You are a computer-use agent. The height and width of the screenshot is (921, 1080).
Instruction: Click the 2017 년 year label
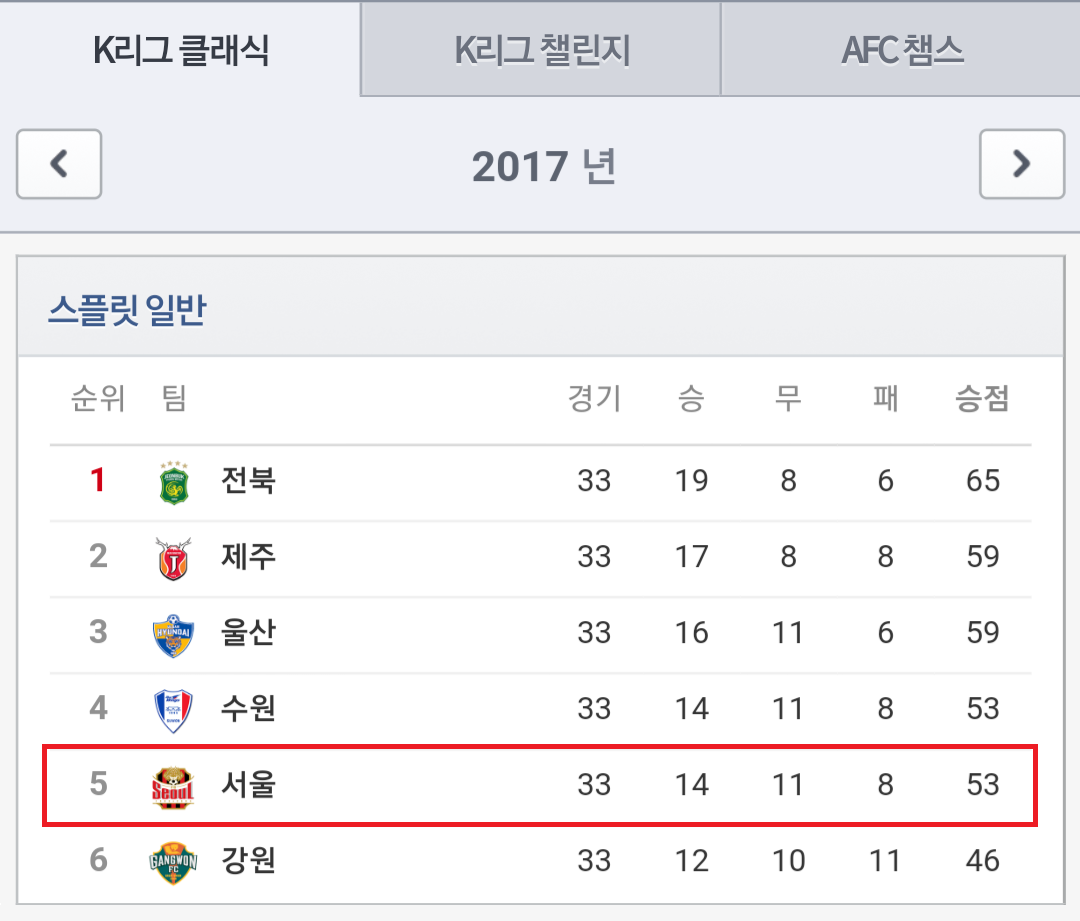coord(543,166)
